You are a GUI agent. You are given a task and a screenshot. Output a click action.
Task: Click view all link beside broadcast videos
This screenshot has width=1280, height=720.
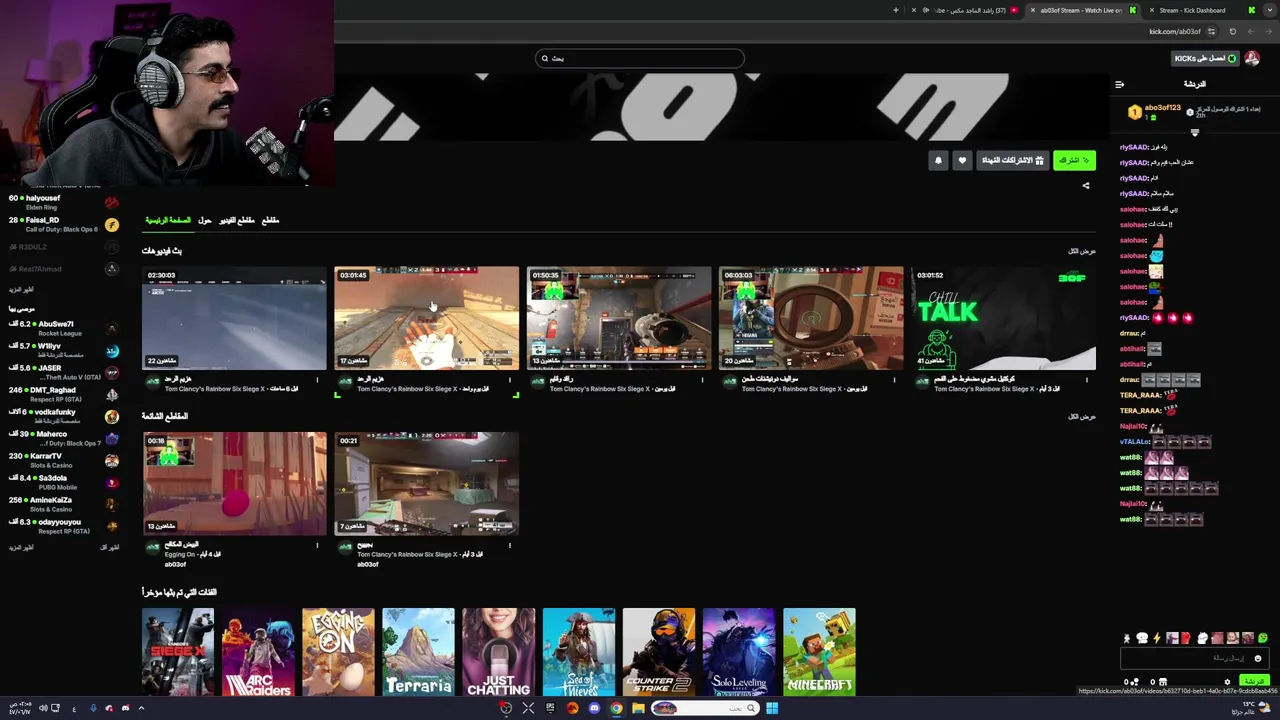click(x=1082, y=251)
